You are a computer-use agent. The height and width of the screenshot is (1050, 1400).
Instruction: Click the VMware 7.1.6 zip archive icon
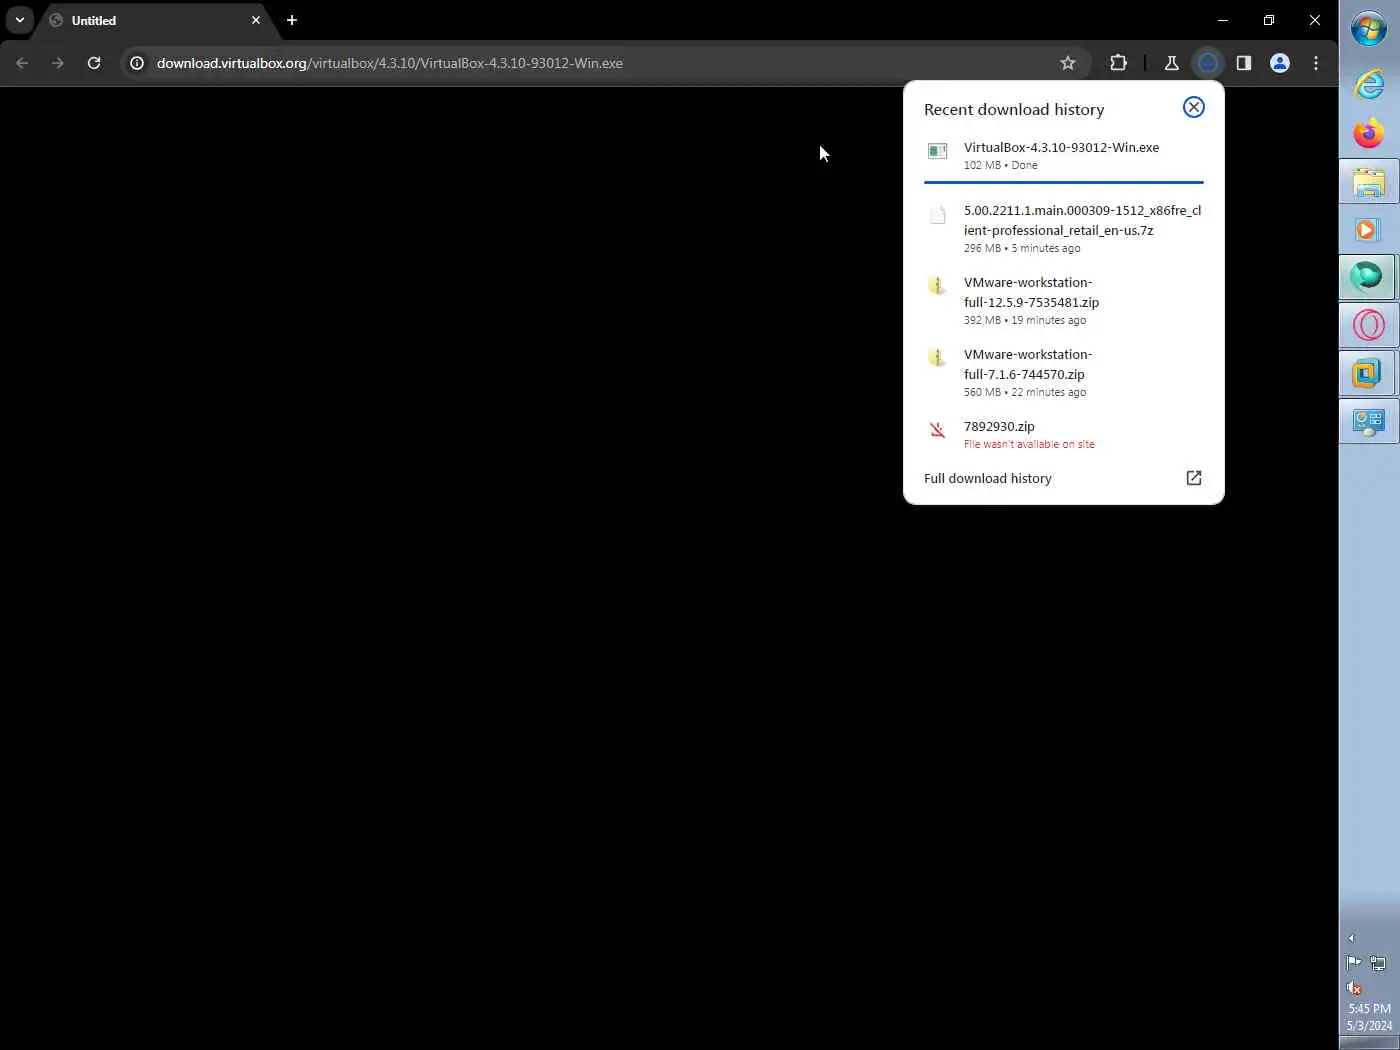point(937,358)
